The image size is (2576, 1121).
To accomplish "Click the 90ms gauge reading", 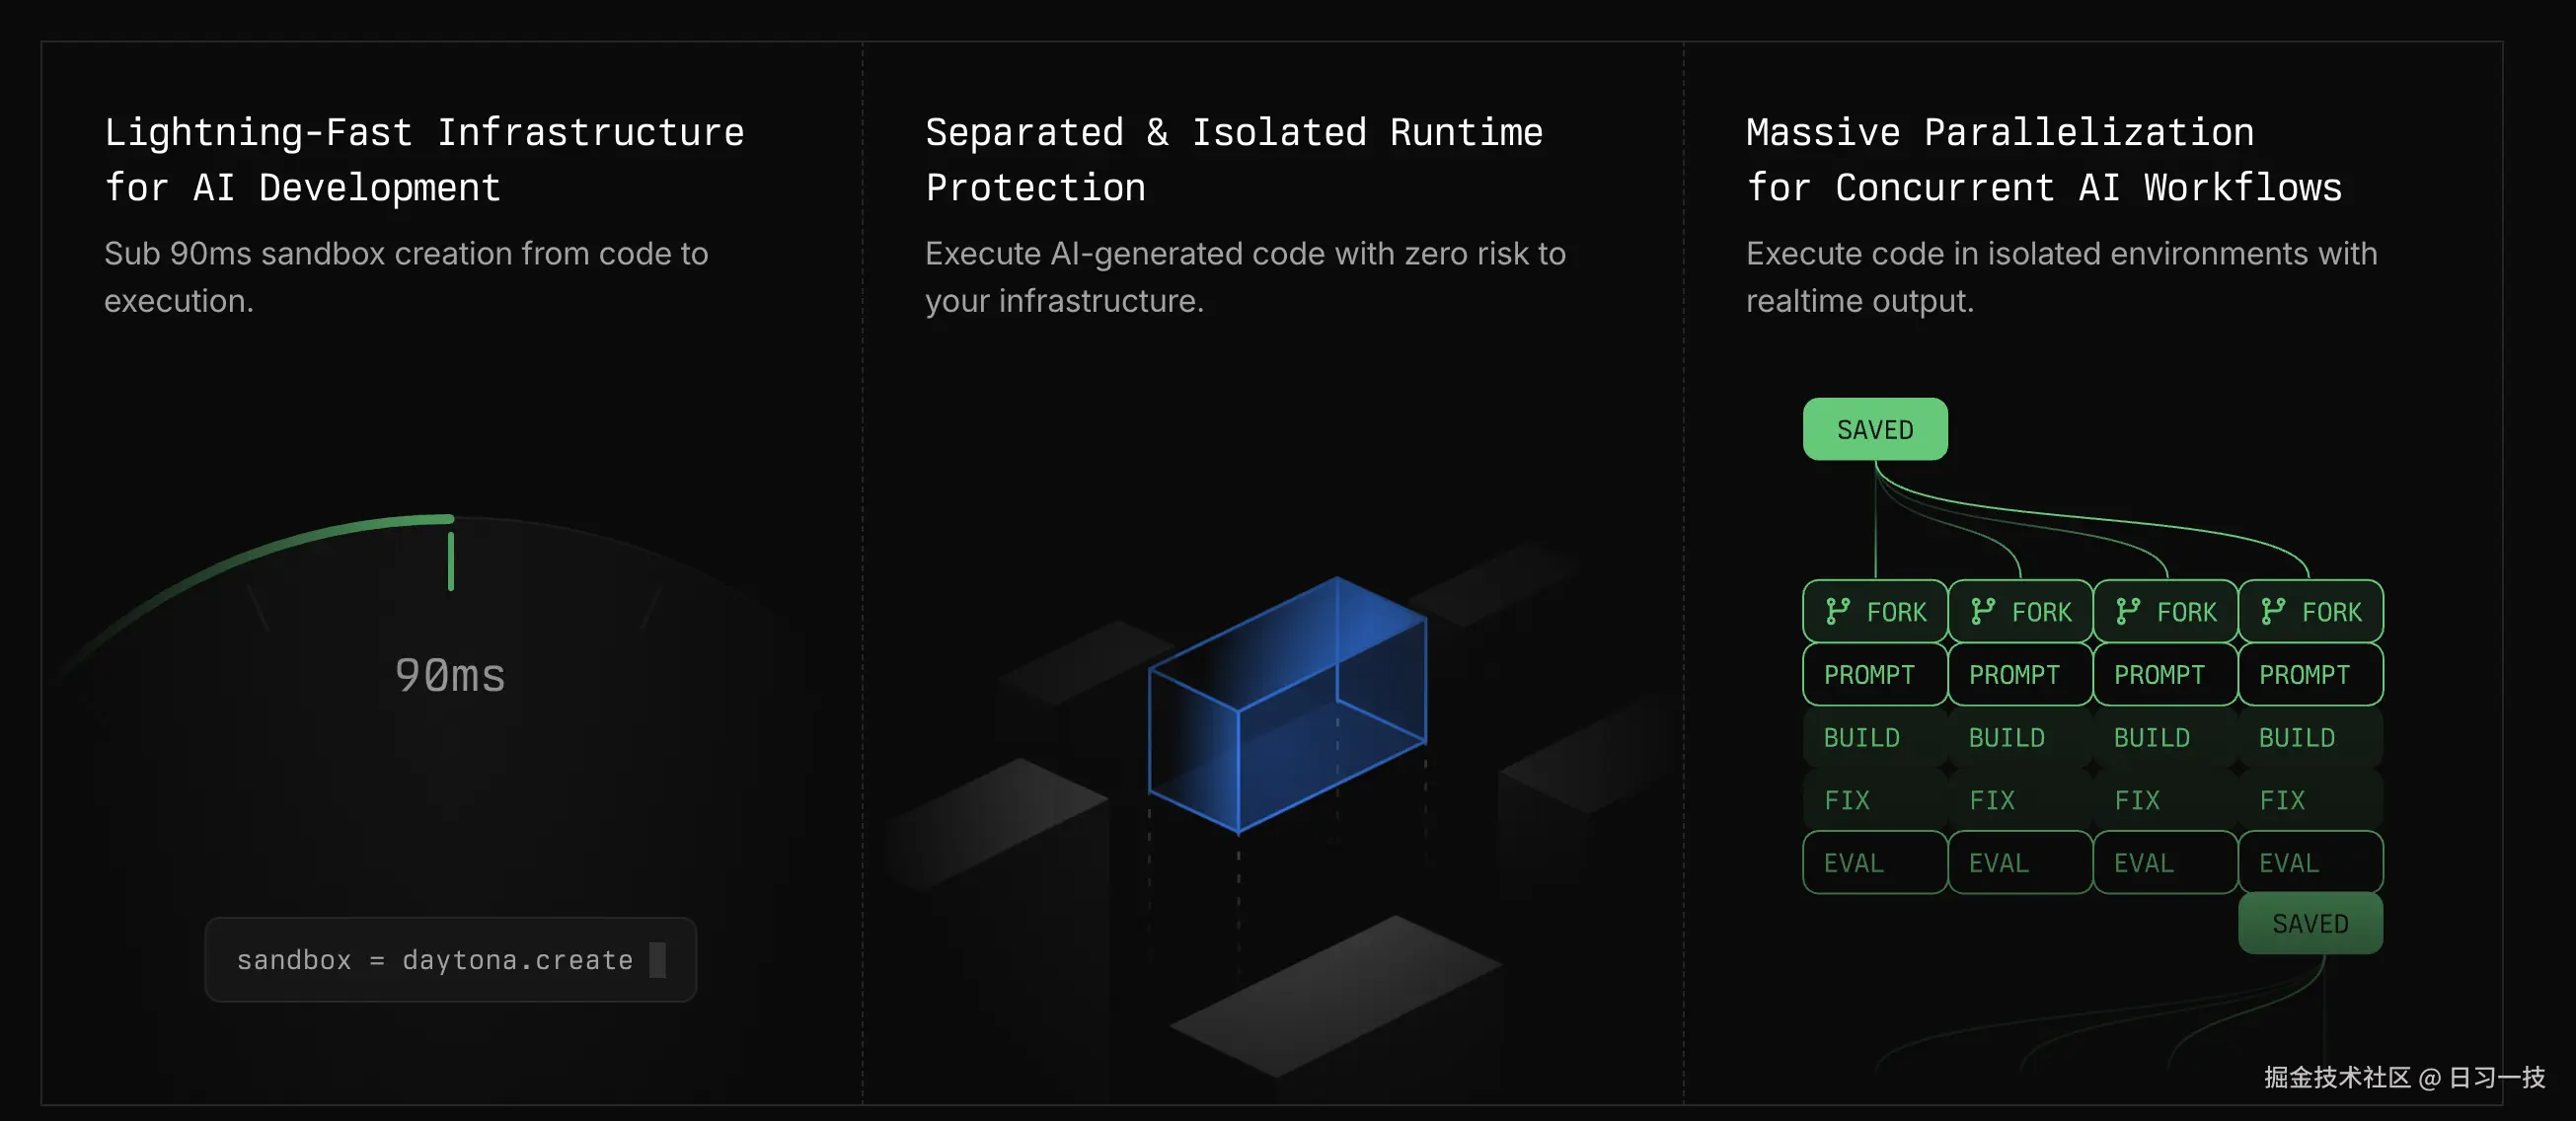I will coord(450,676).
